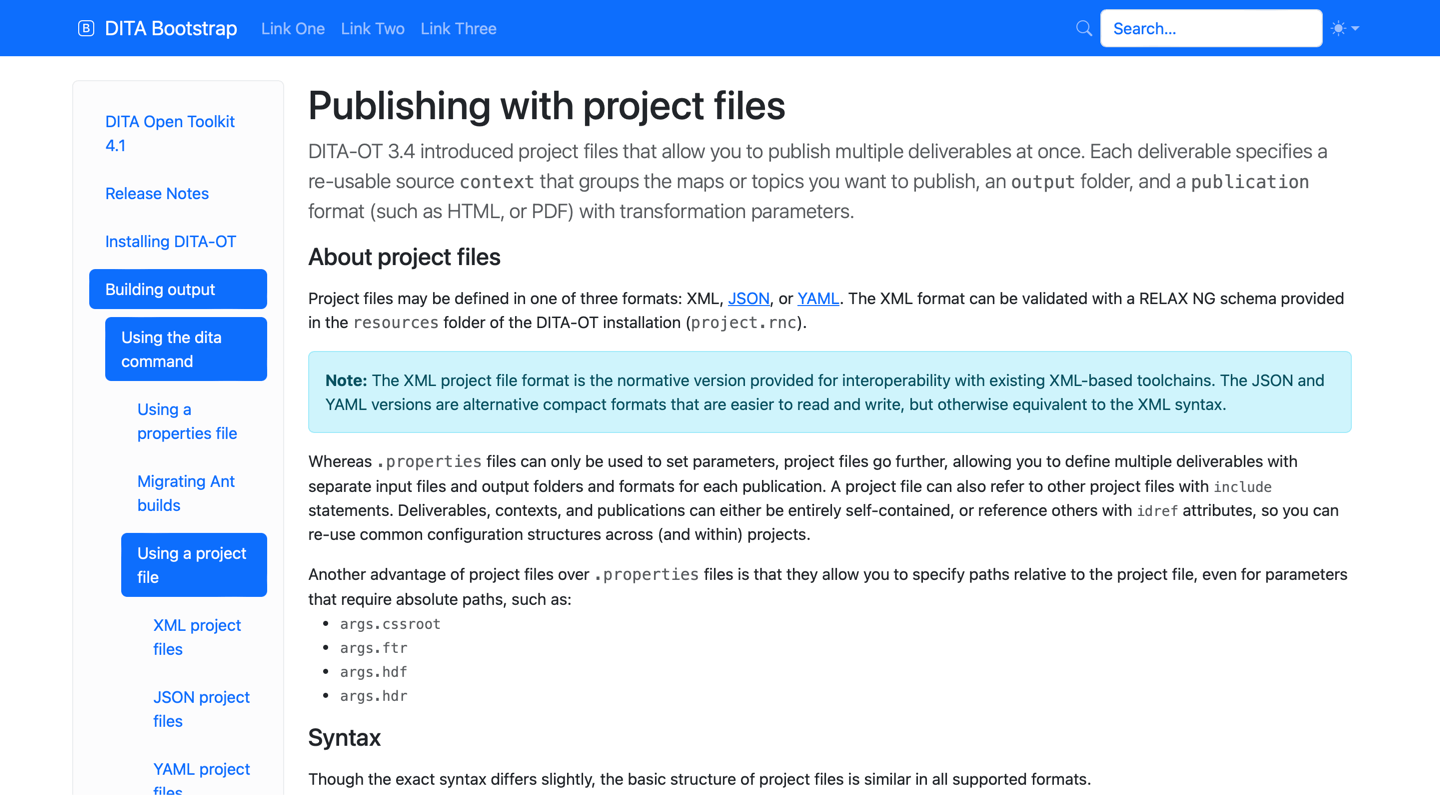Viewport: 1440px width, 810px height.
Task: Select Release Notes in the sidebar
Action: tap(157, 193)
